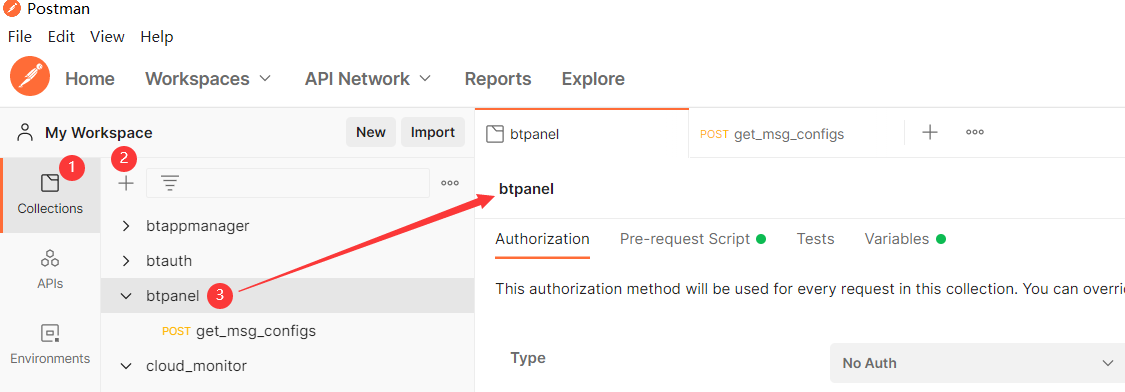
Task: Open the auth Type dropdown
Action: click(977, 363)
